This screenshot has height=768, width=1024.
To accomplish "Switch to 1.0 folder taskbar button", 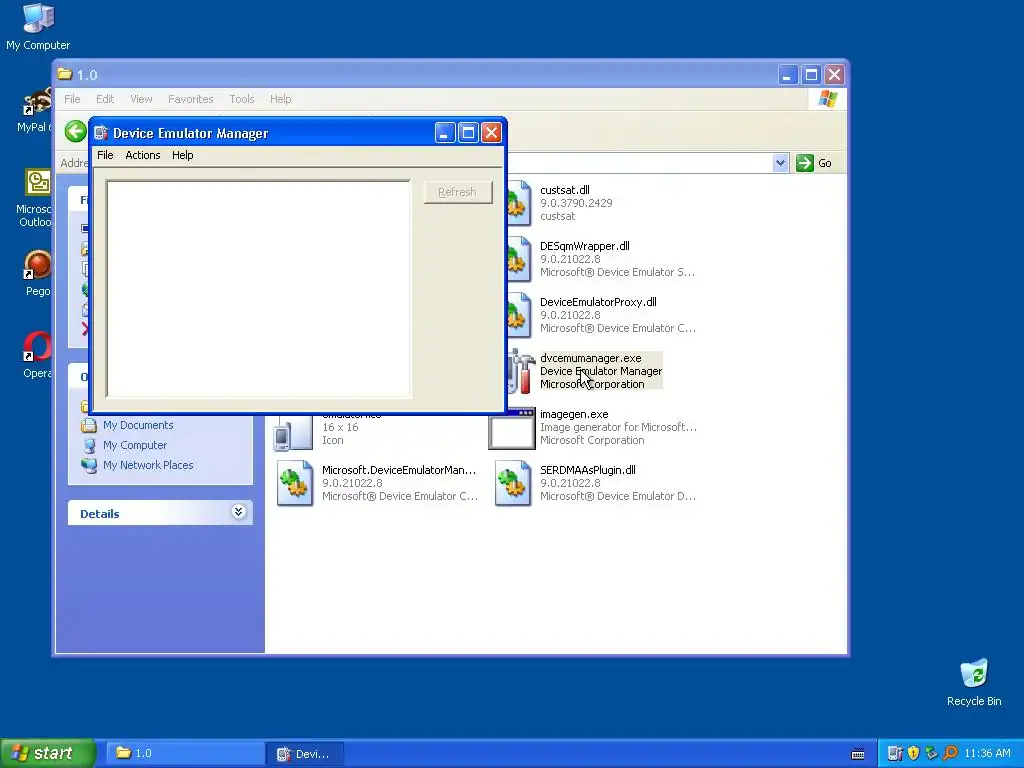I will click(x=183, y=754).
